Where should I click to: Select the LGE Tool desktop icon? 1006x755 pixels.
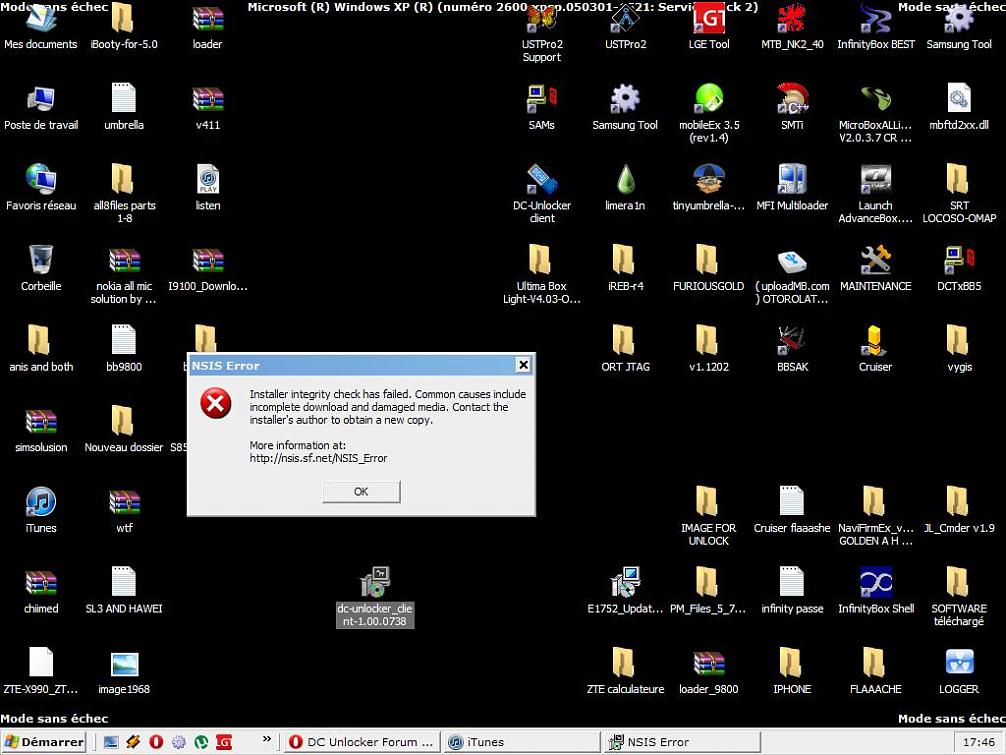(708, 19)
